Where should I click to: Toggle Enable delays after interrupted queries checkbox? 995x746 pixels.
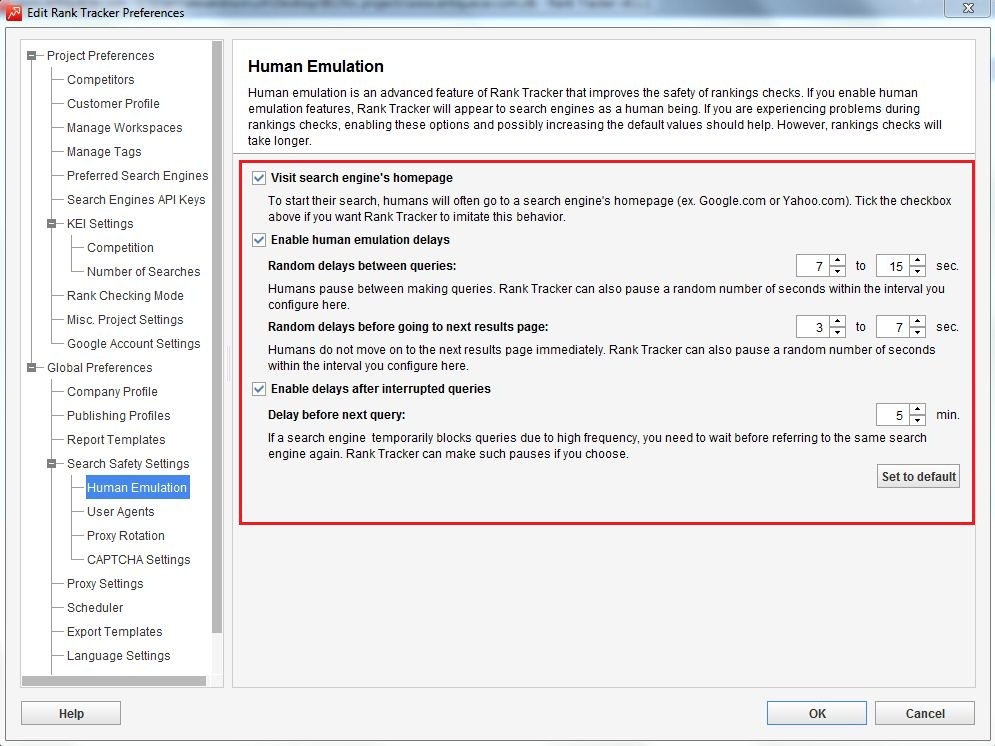click(x=259, y=389)
